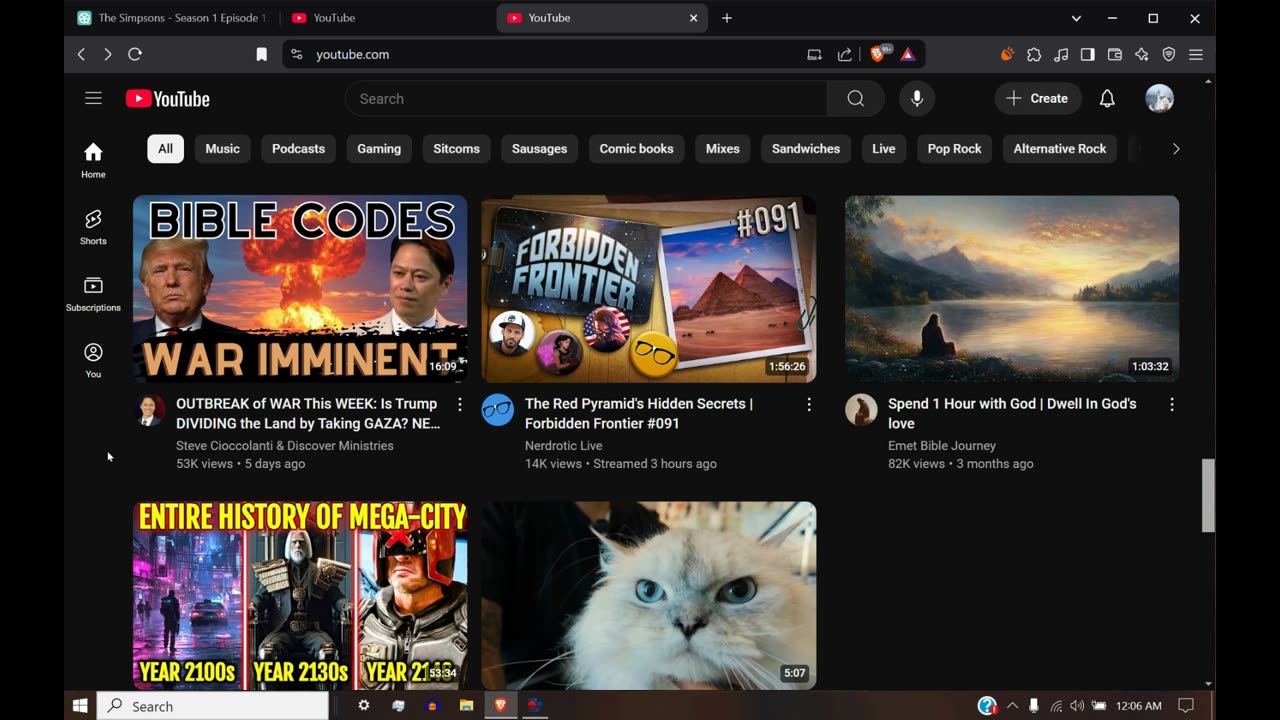Image resolution: width=1280 pixels, height=720 pixels.
Task: Open The Red Pyramid's Hidden Secrets title
Action: coord(639,413)
